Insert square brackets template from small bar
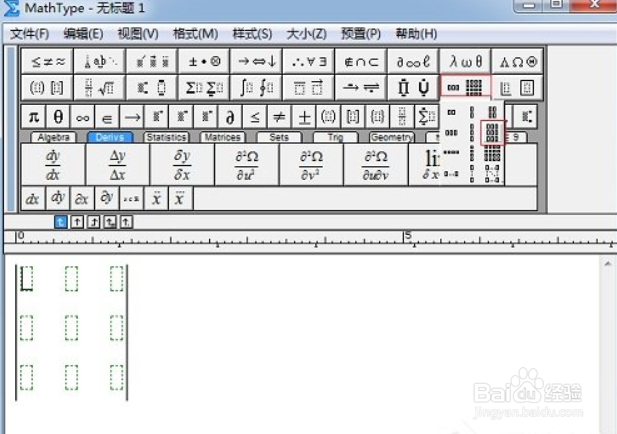 [x=353, y=117]
